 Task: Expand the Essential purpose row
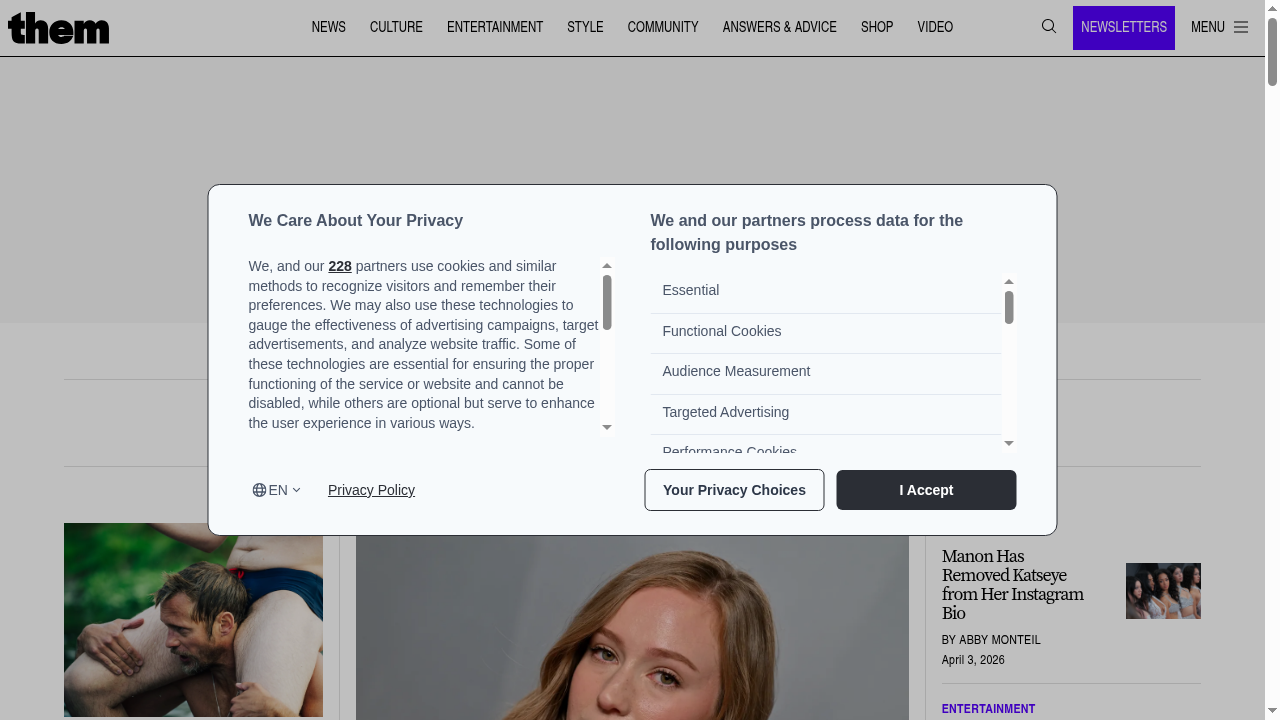(825, 290)
